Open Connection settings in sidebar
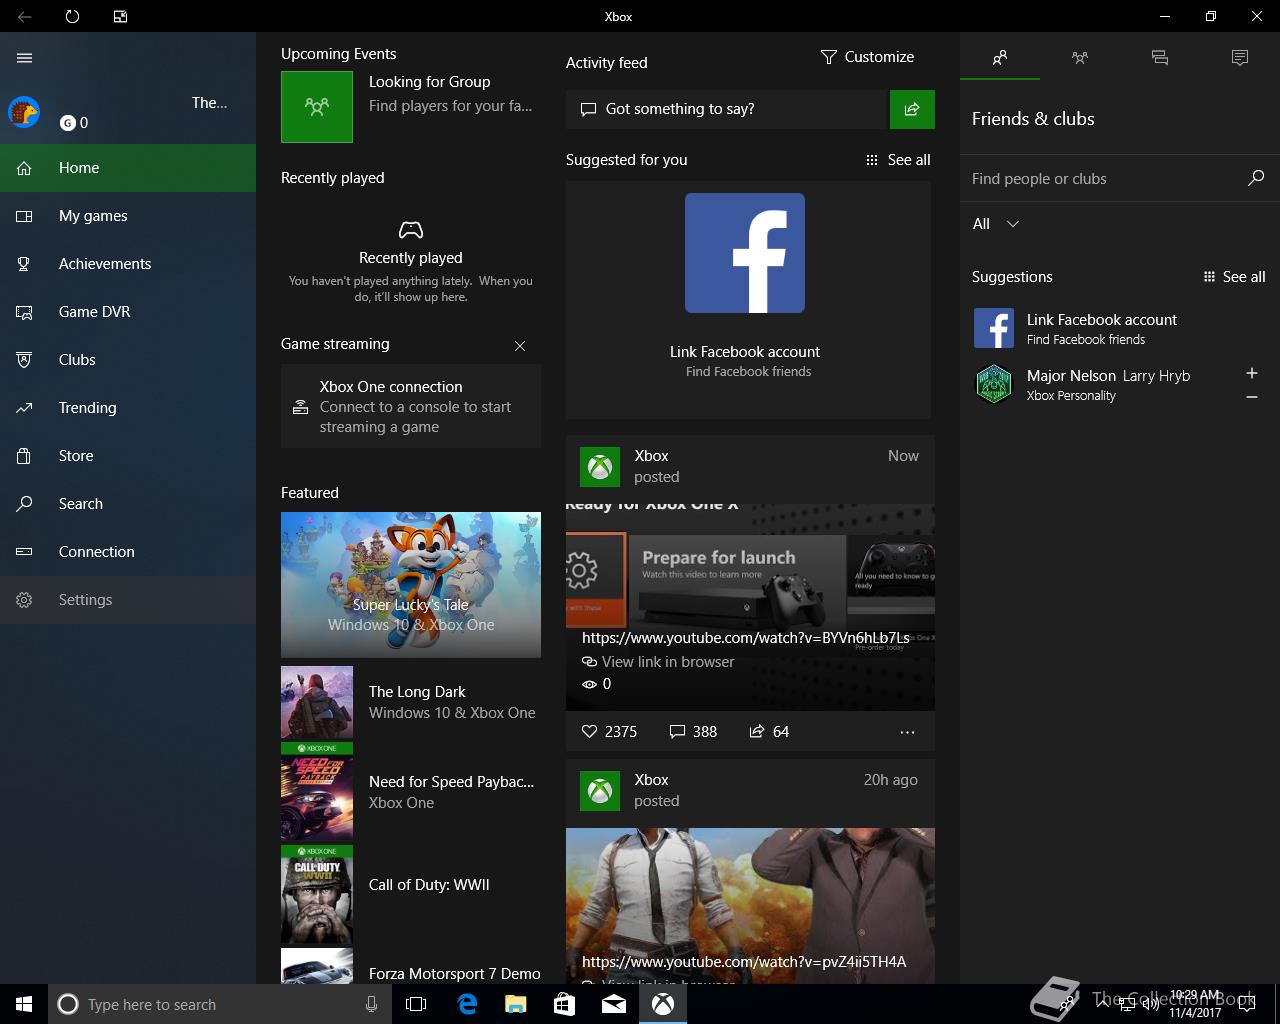Screen dimensions: 1280x1024 click(128, 552)
